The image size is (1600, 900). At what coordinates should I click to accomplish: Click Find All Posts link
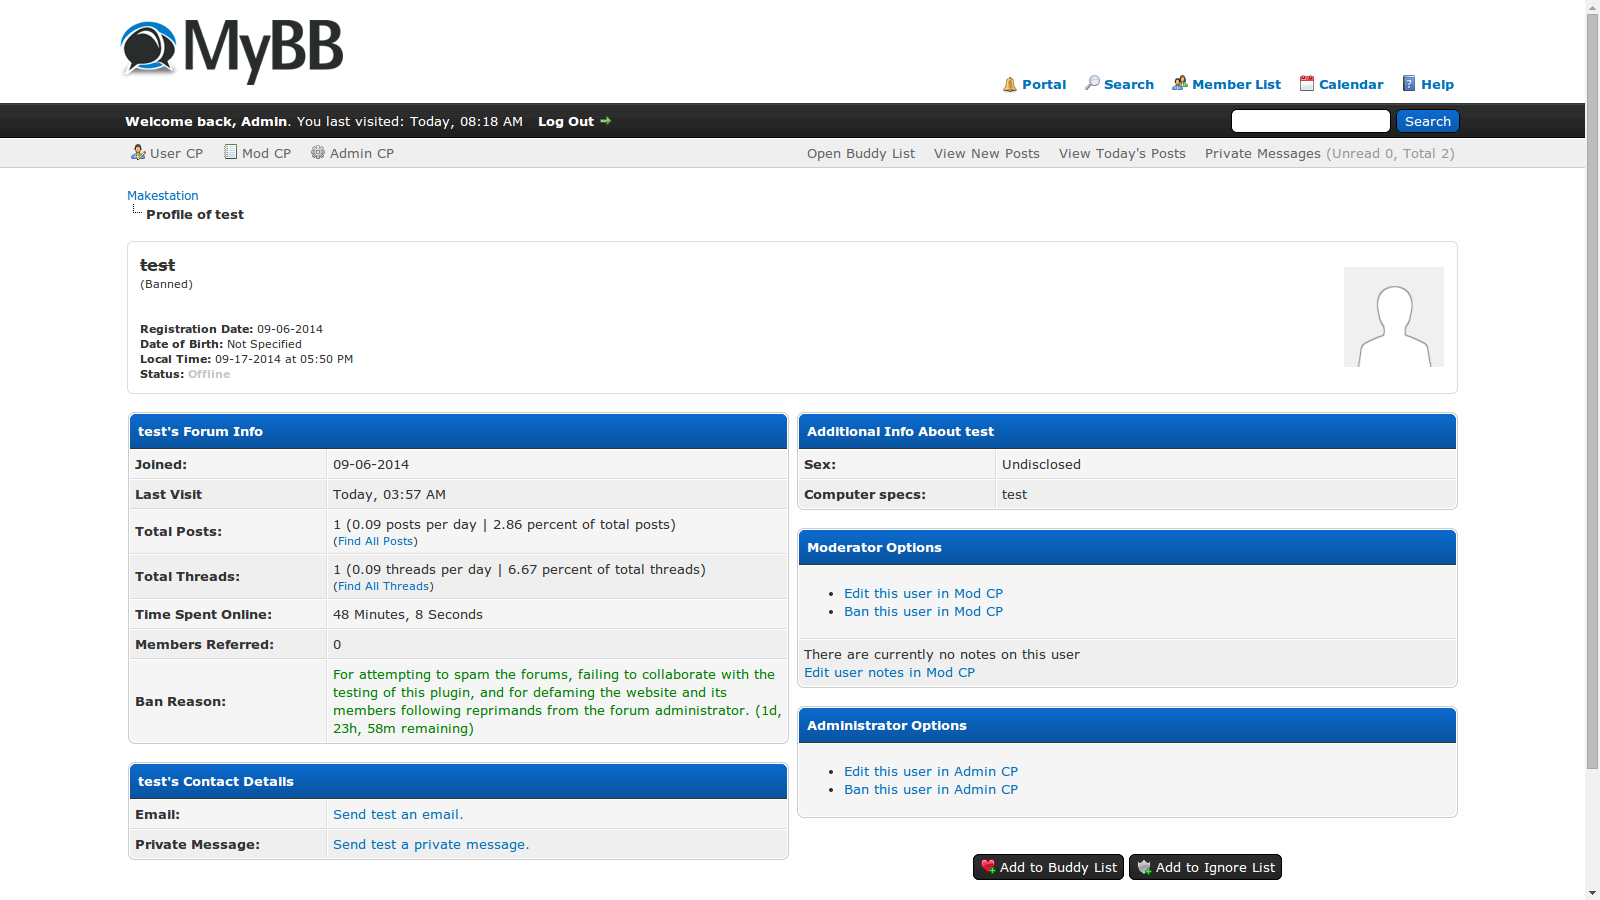click(375, 541)
